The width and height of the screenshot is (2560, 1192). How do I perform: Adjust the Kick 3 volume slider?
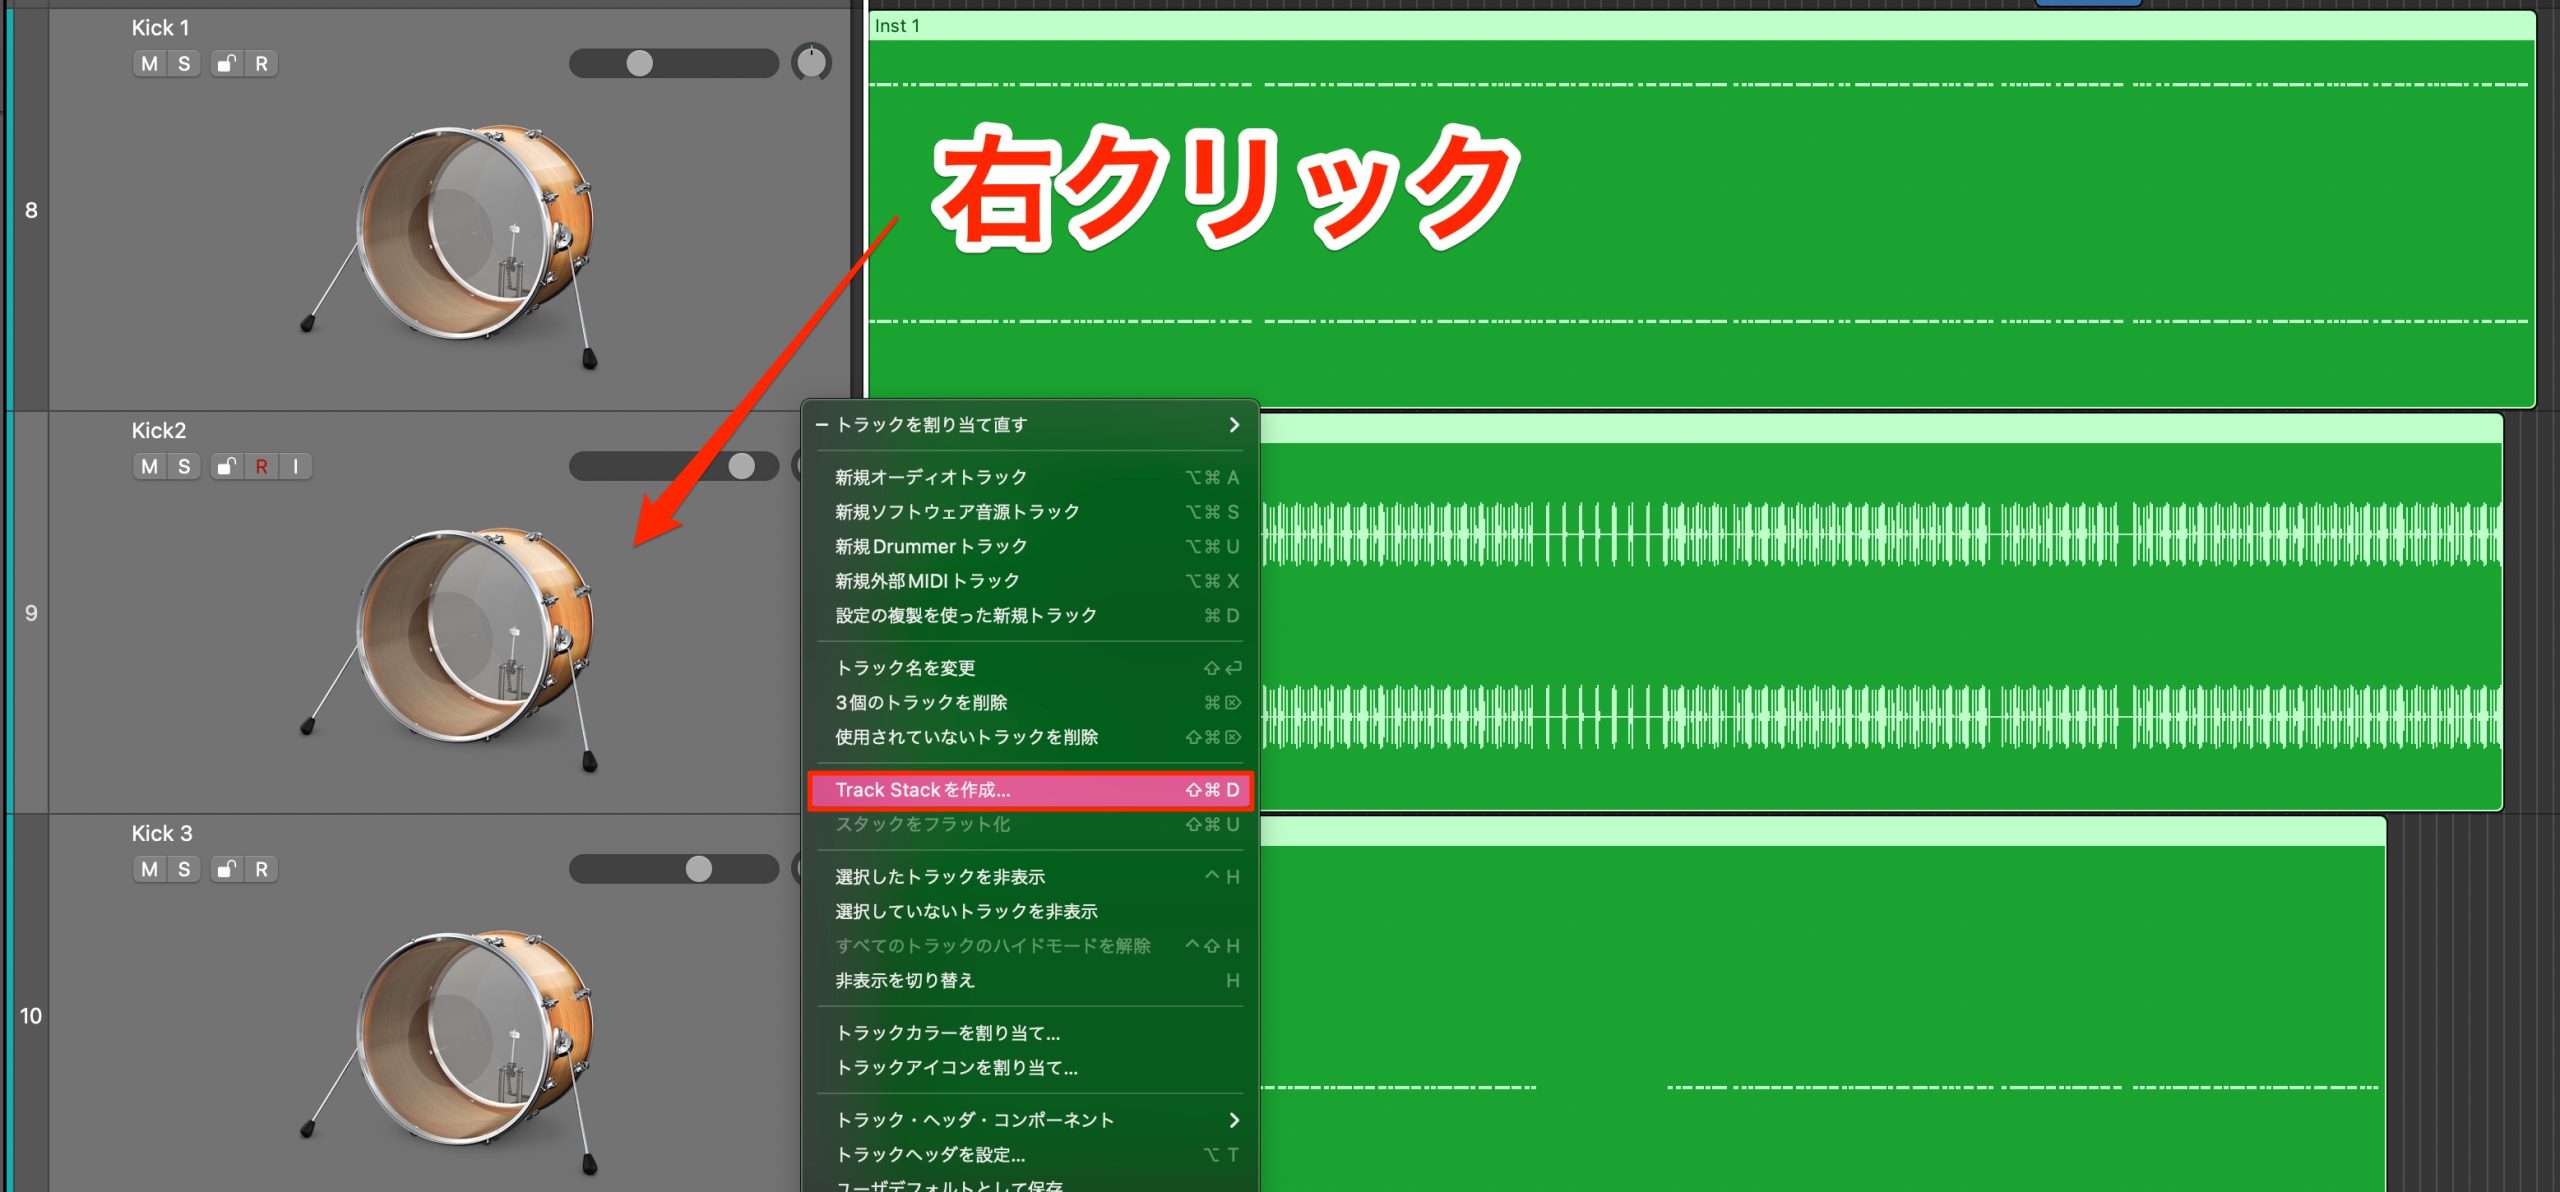coord(673,869)
